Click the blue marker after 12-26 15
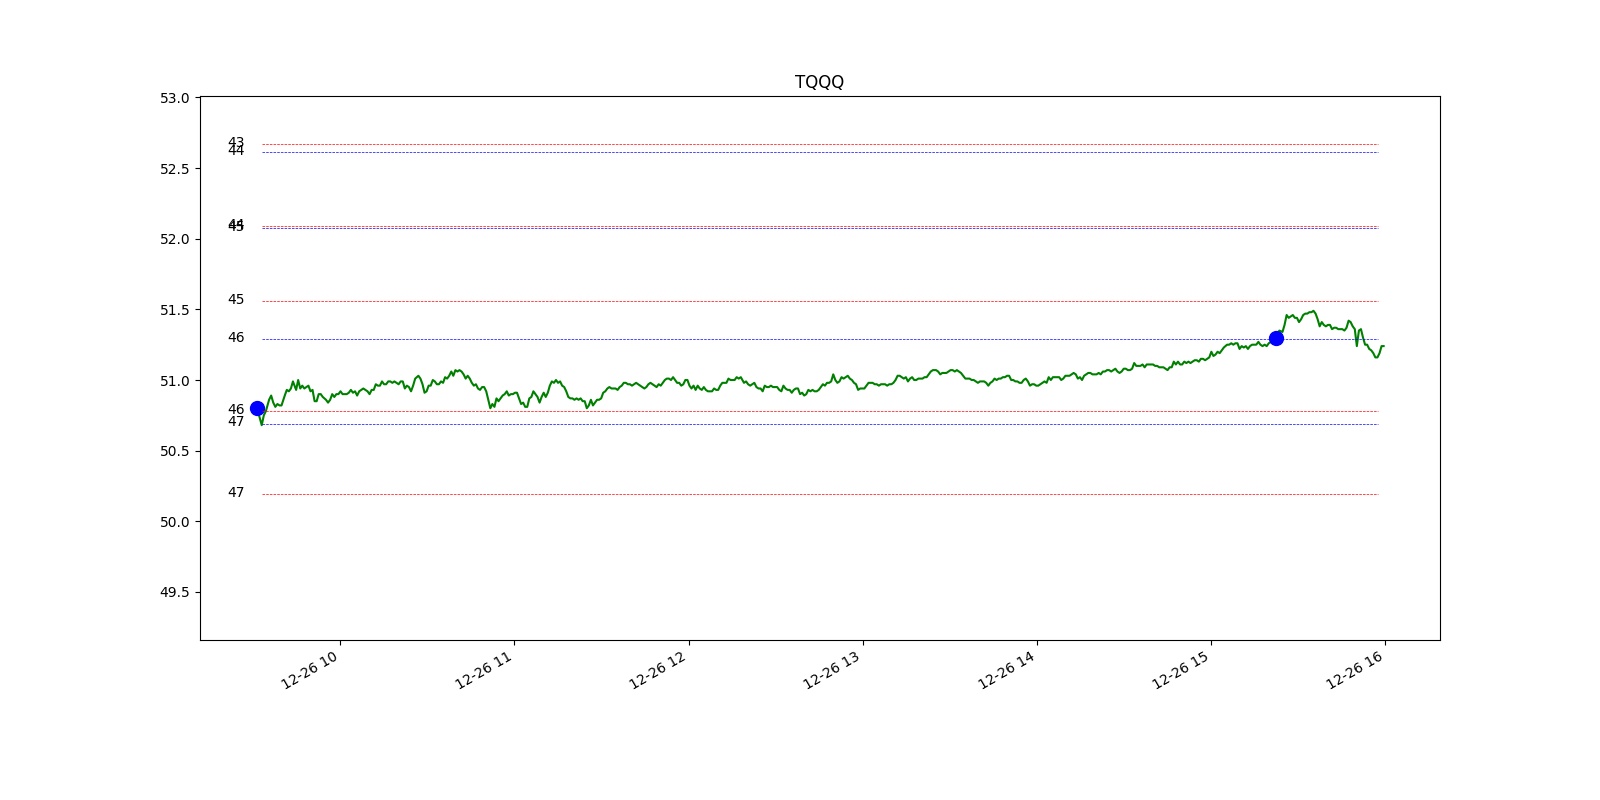1600x800 pixels. [1276, 338]
